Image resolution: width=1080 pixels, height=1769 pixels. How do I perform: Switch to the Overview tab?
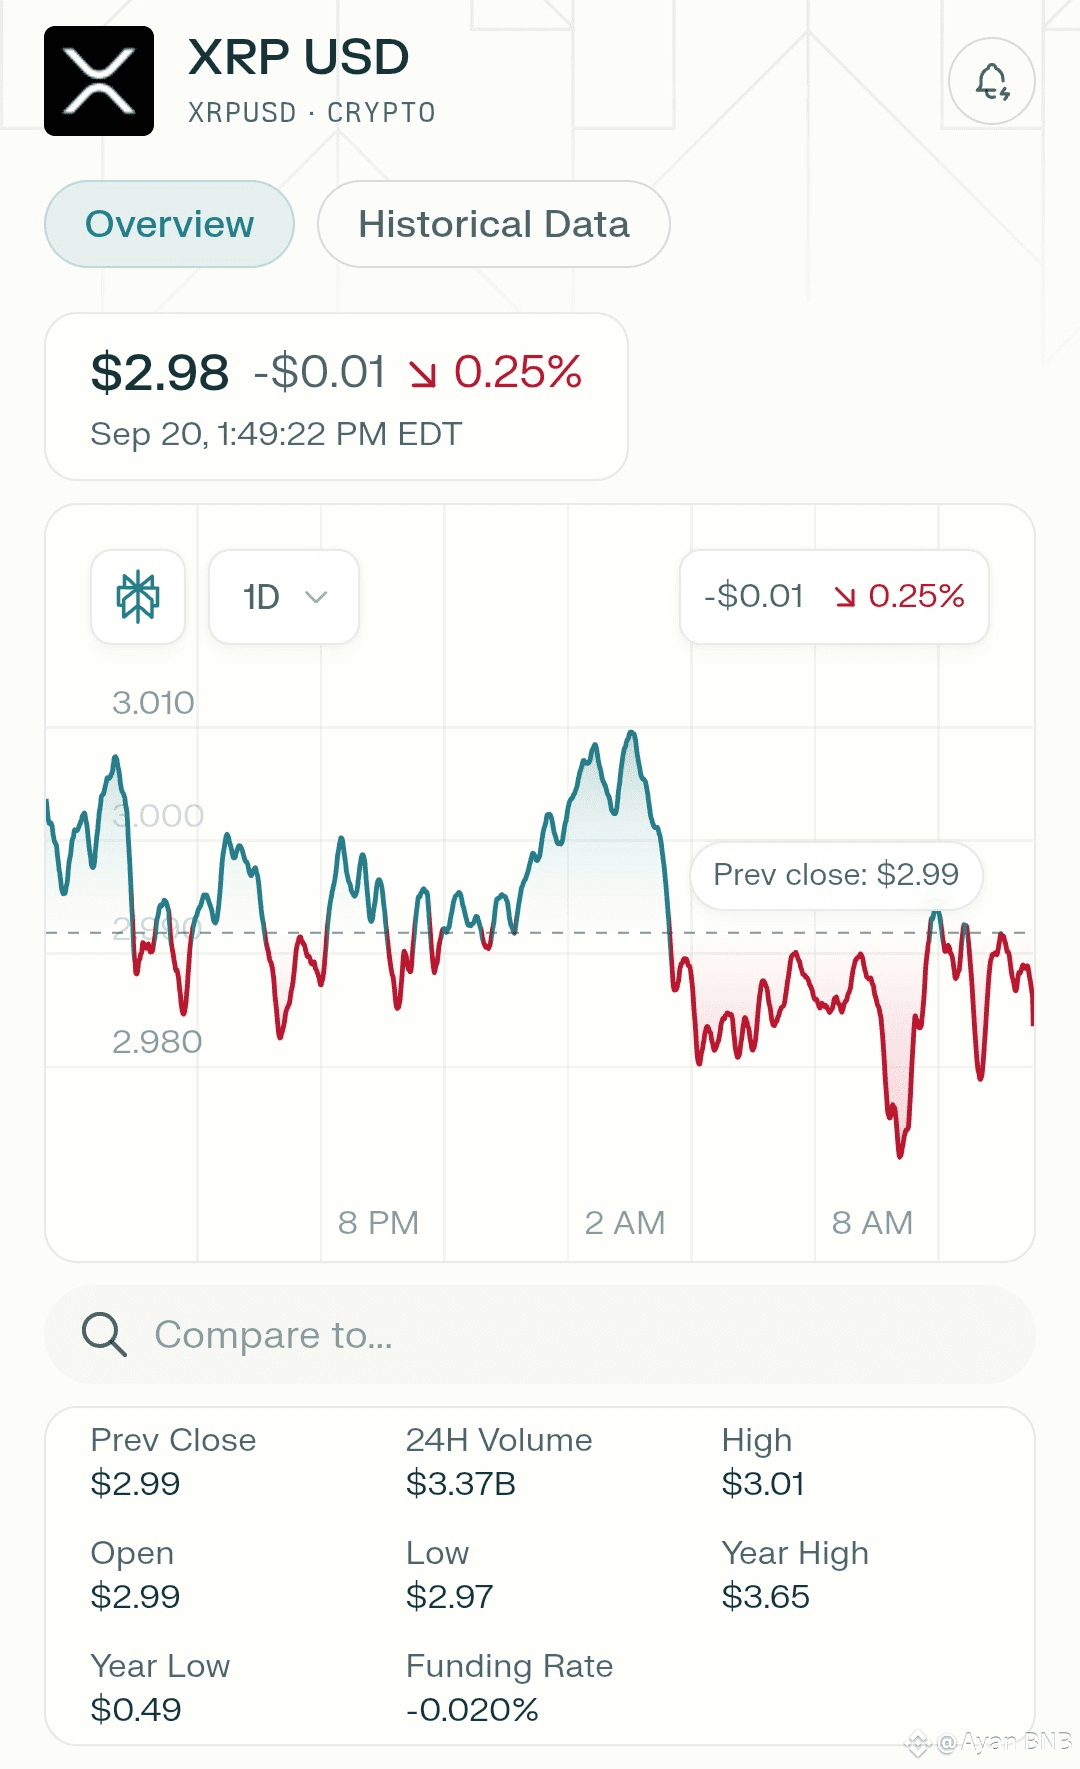(x=169, y=224)
